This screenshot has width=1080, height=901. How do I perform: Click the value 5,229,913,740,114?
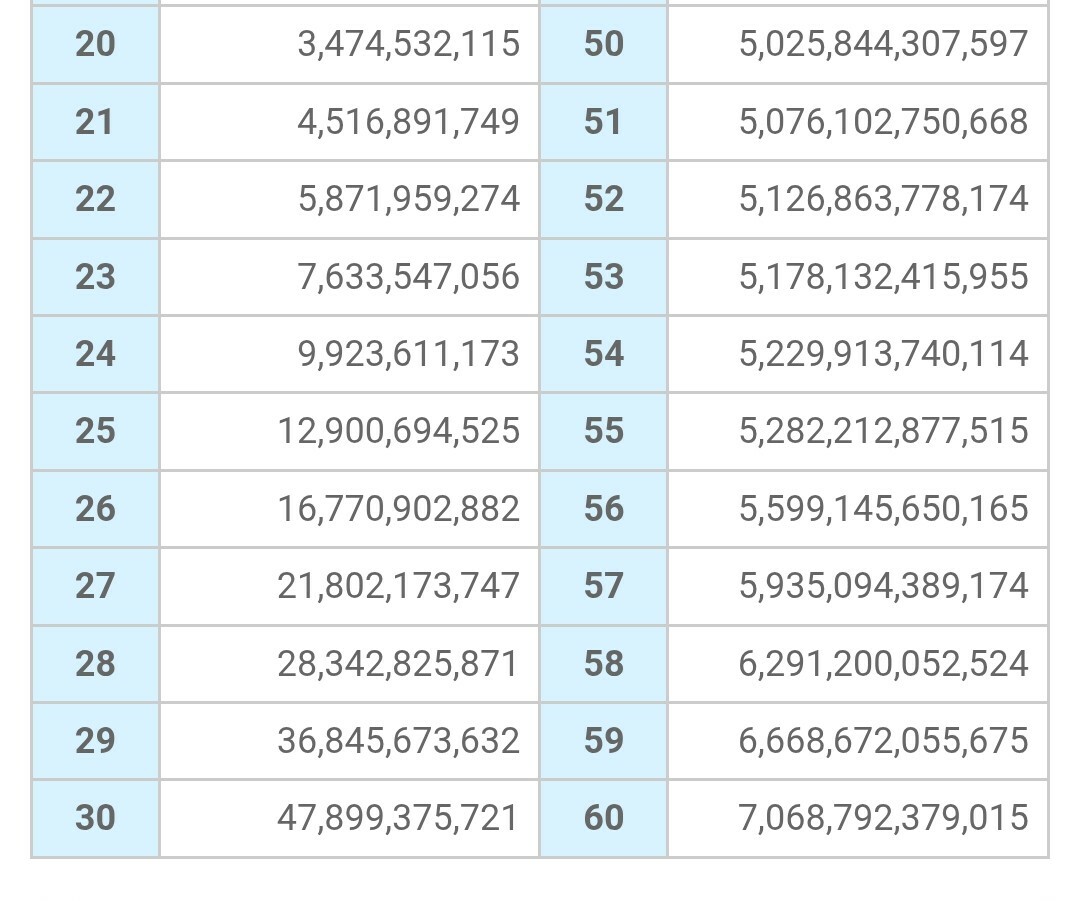(x=883, y=354)
